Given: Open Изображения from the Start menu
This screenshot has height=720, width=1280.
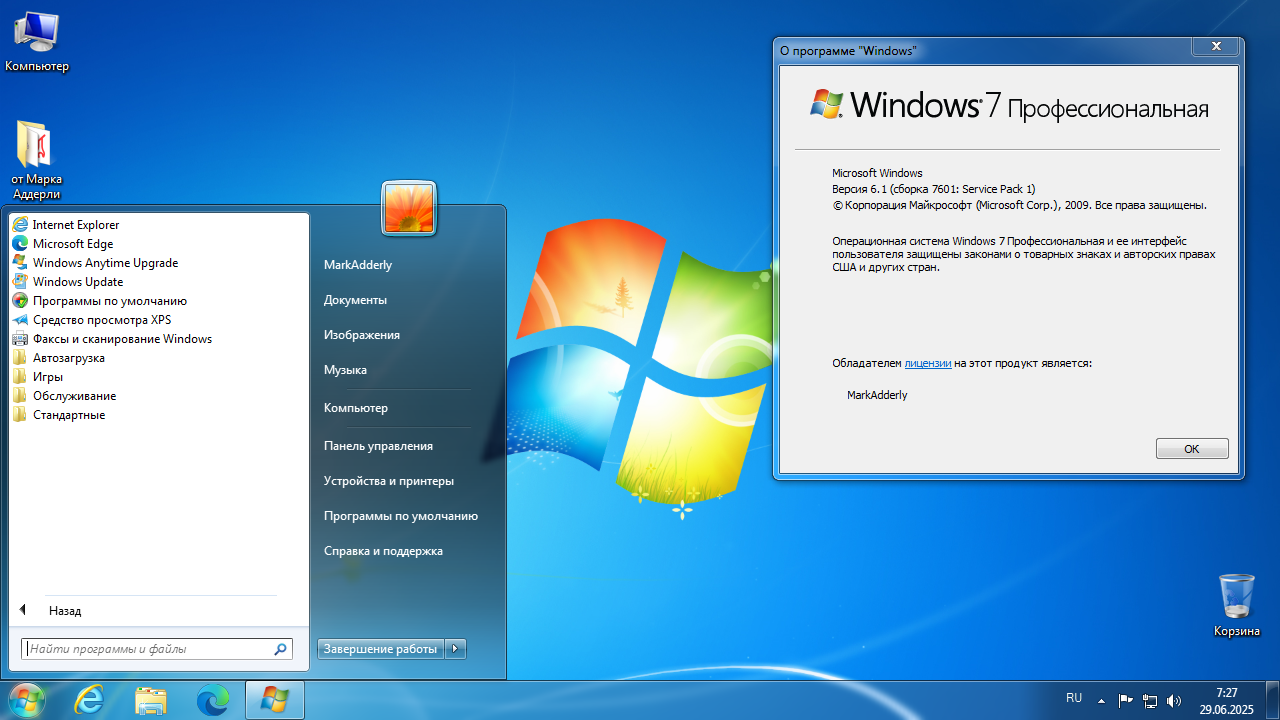Looking at the screenshot, I should point(362,335).
